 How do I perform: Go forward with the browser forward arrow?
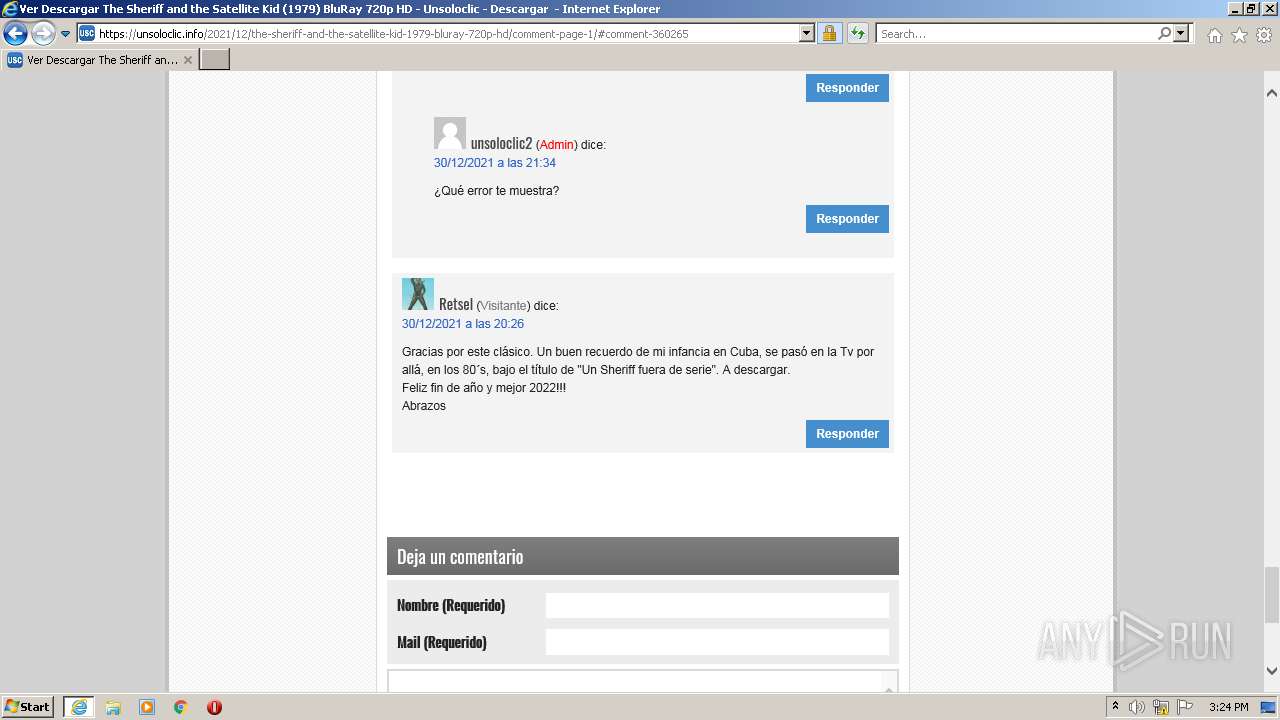pyautogui.click(x=43, y=34)
